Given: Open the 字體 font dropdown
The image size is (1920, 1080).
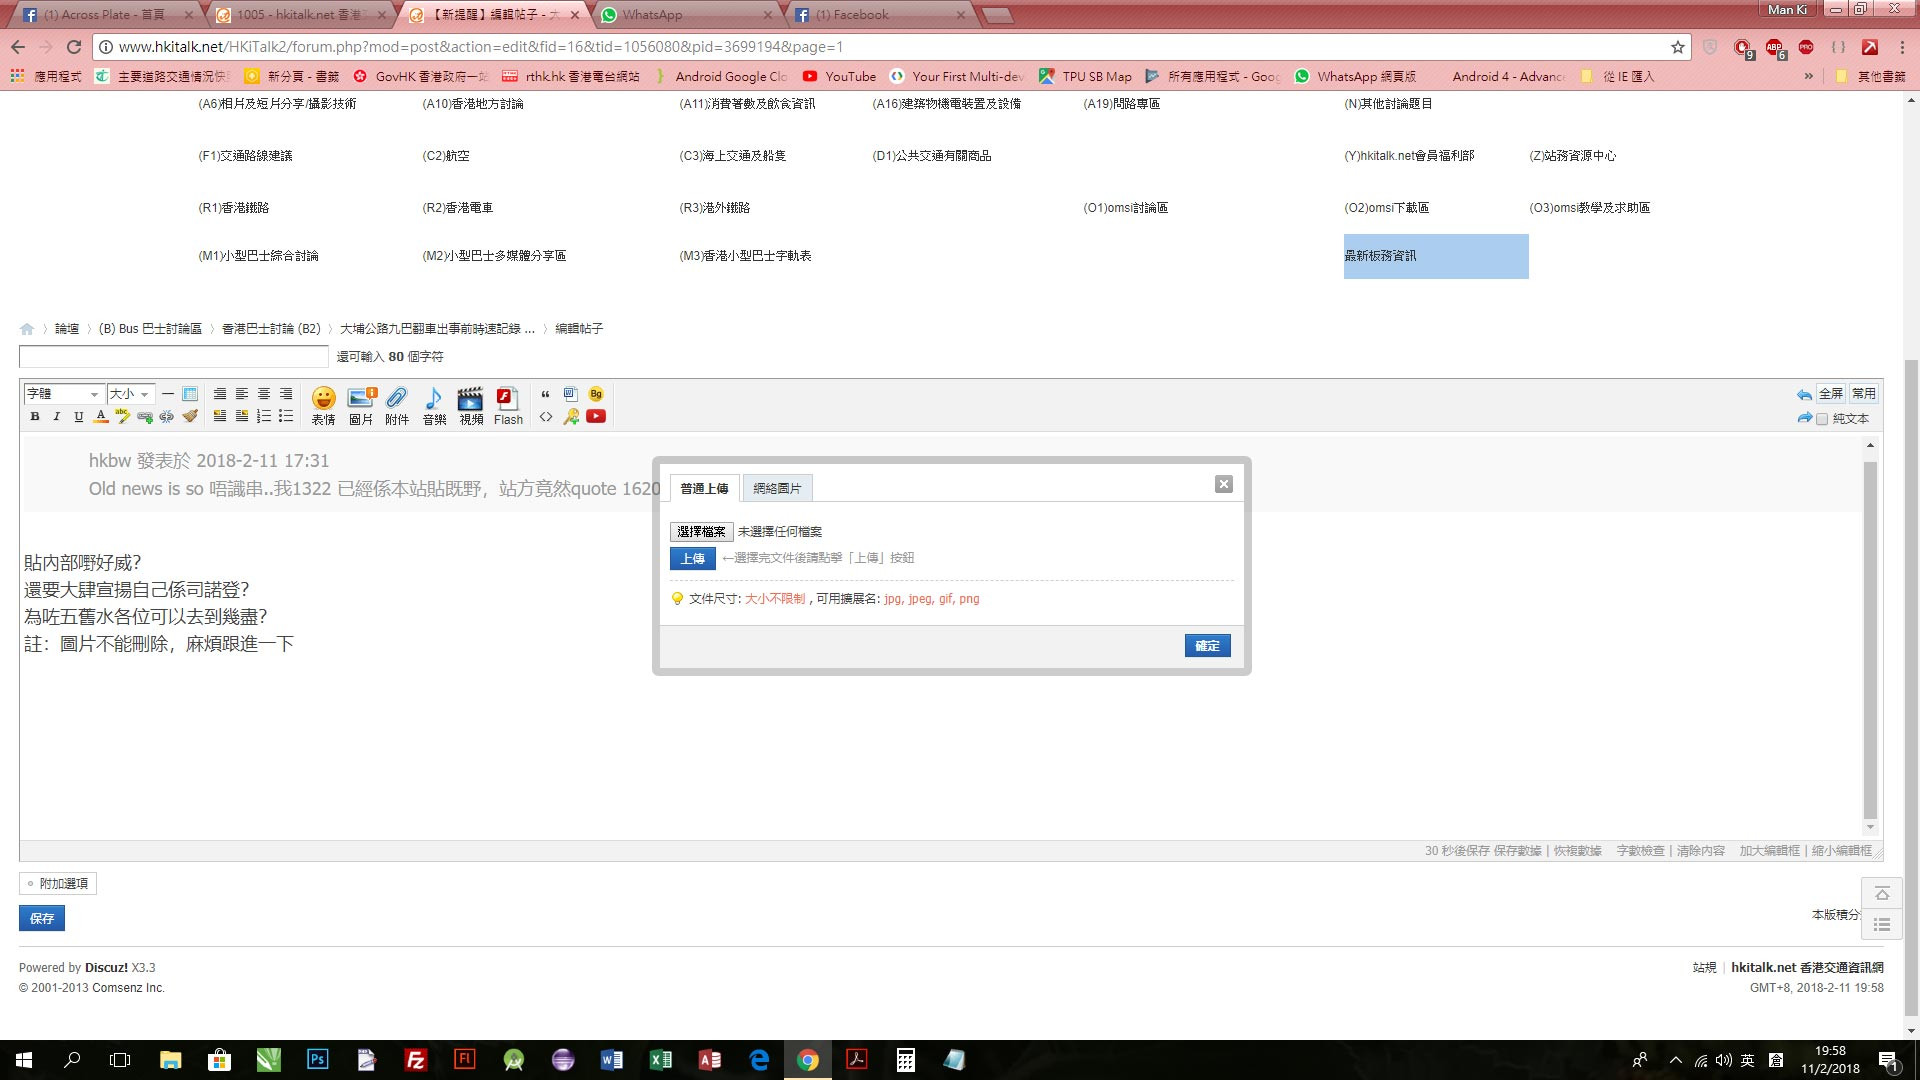Looking at the screenshot, I should tap(63, 394).
